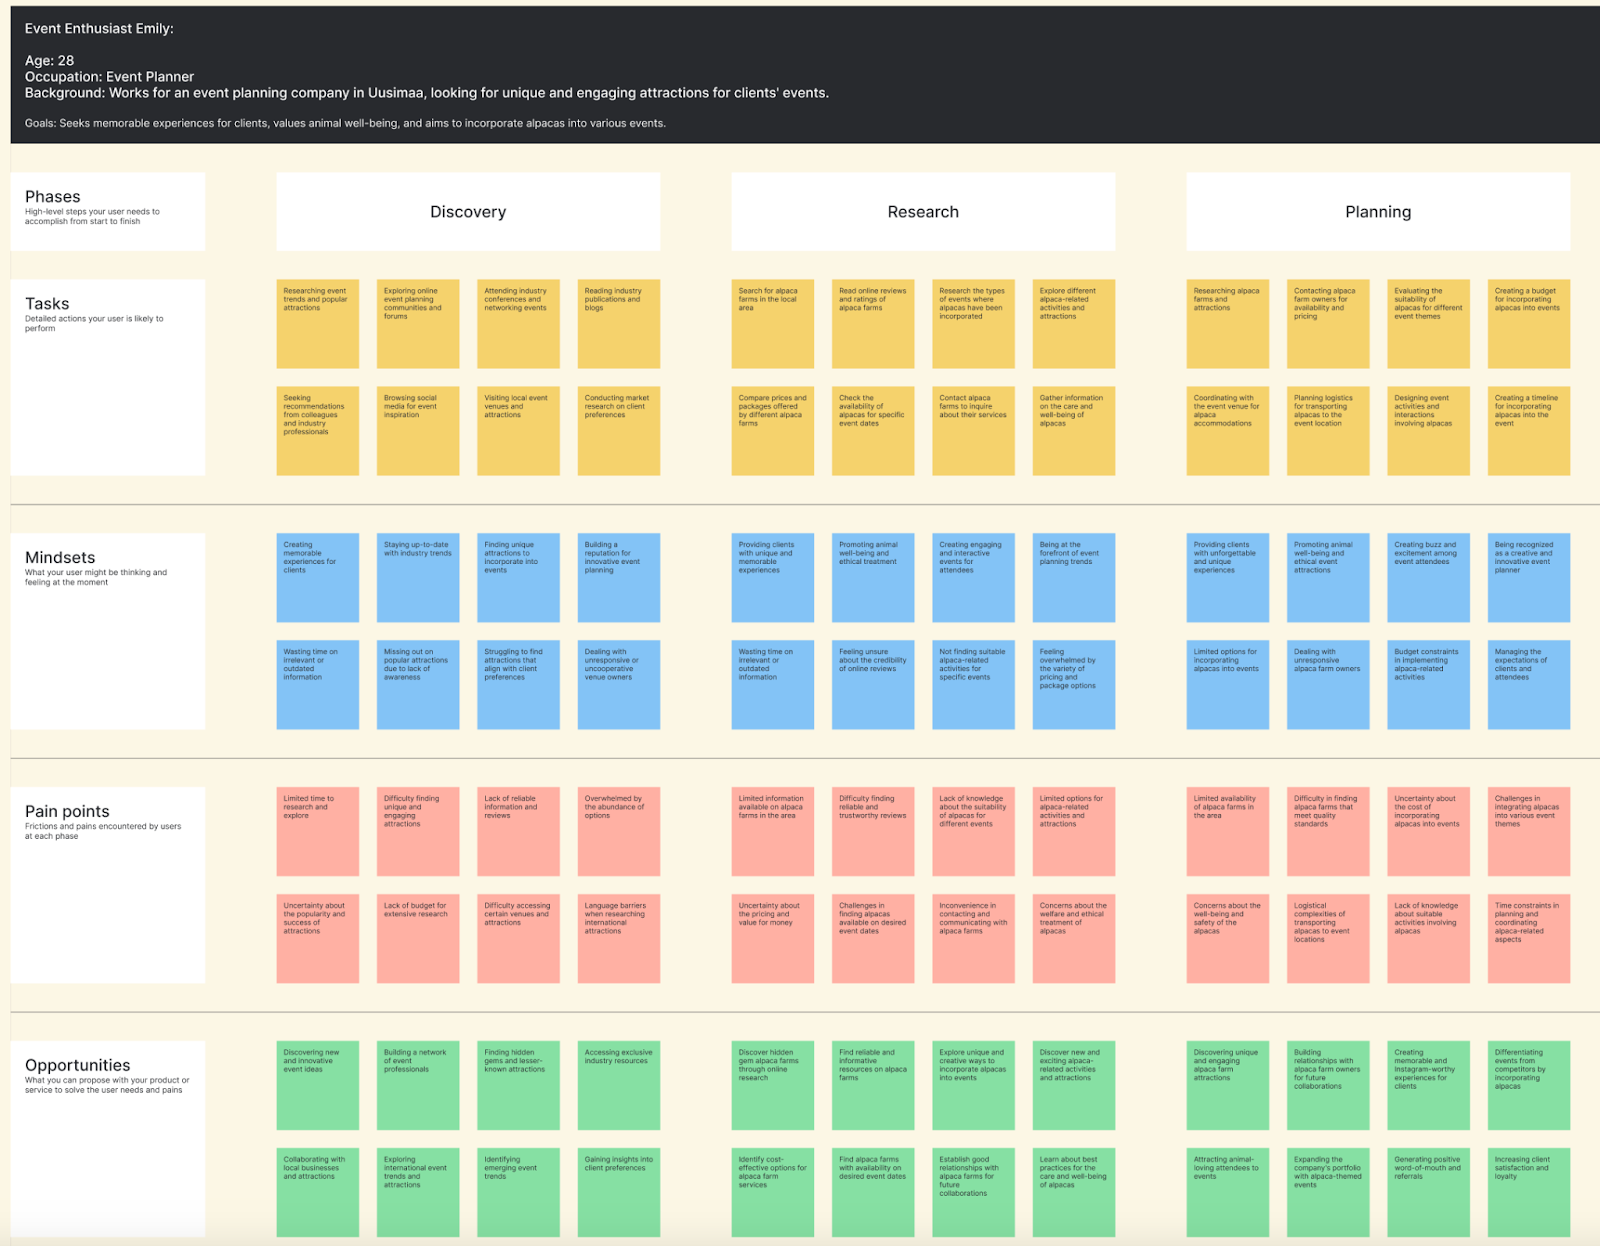The height and width of the screenshot is (1246, 1600).
Task: Select 'Language barriers when researching' pink sticky
Action: point(619,938)
